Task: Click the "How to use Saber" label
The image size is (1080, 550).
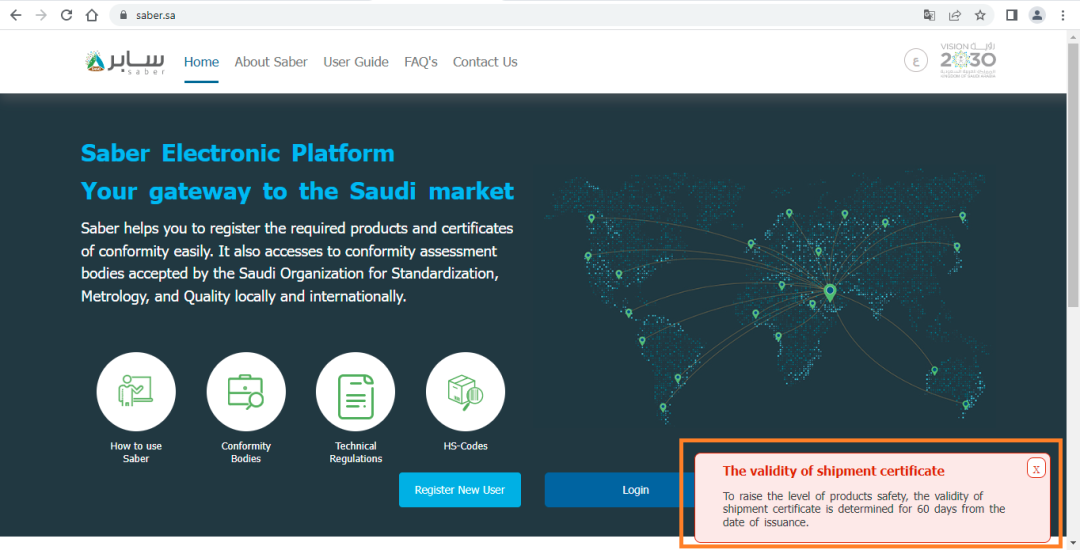Action: coord(136,452)
